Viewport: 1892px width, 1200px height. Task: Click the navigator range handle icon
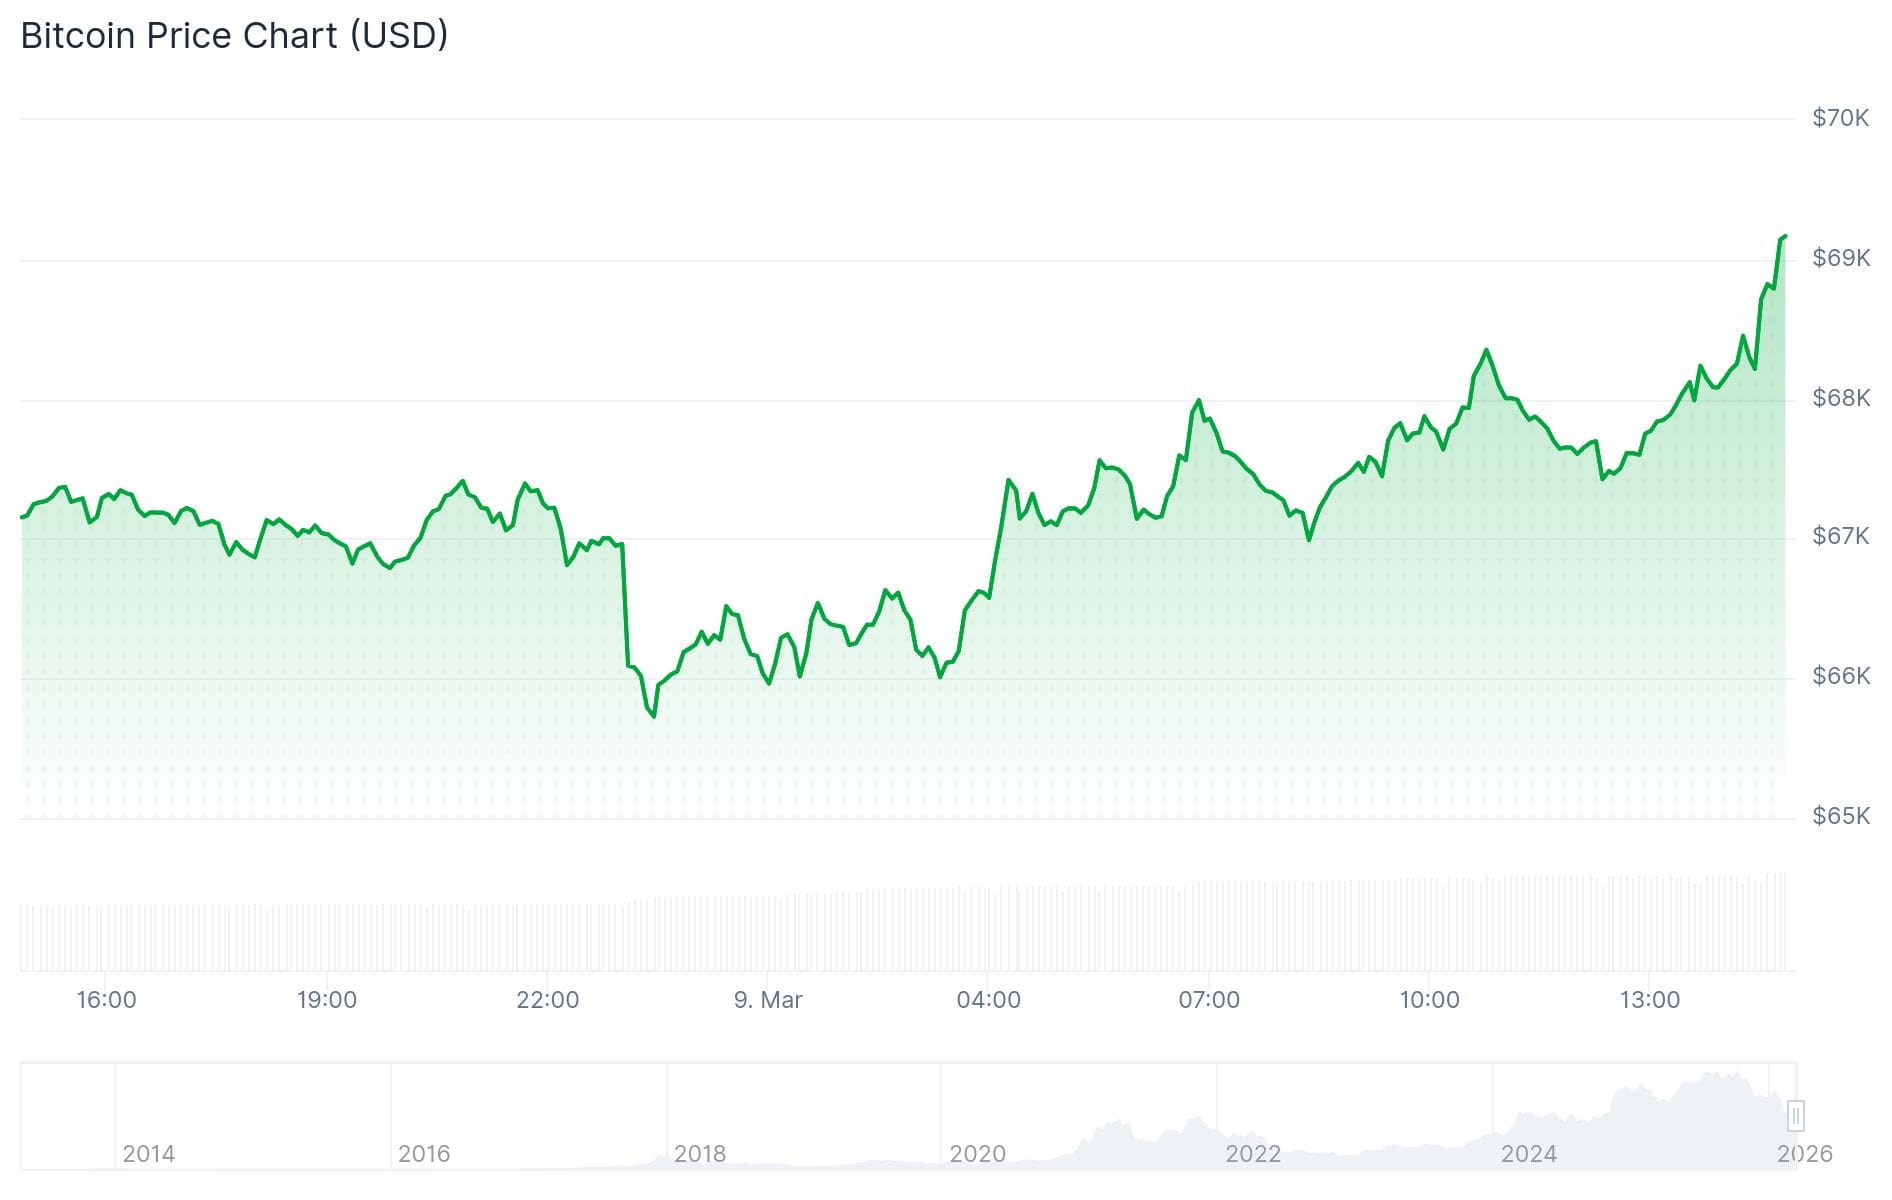pyautogui.click(x=1796, y=1115)
